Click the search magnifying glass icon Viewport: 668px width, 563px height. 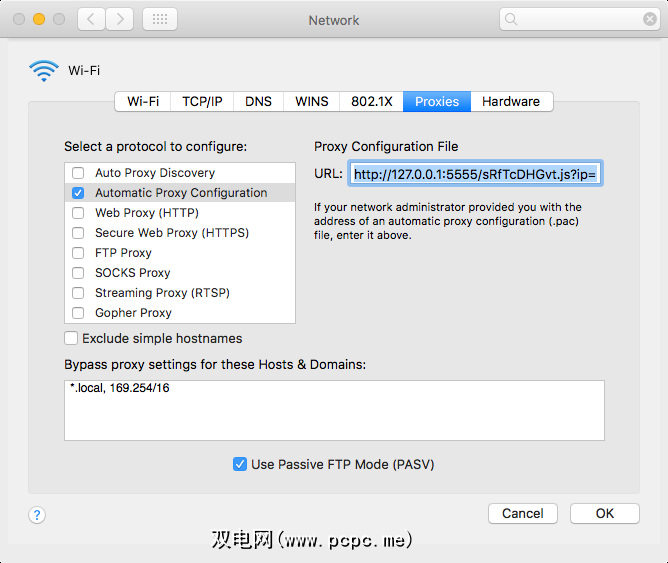[512, 19]
